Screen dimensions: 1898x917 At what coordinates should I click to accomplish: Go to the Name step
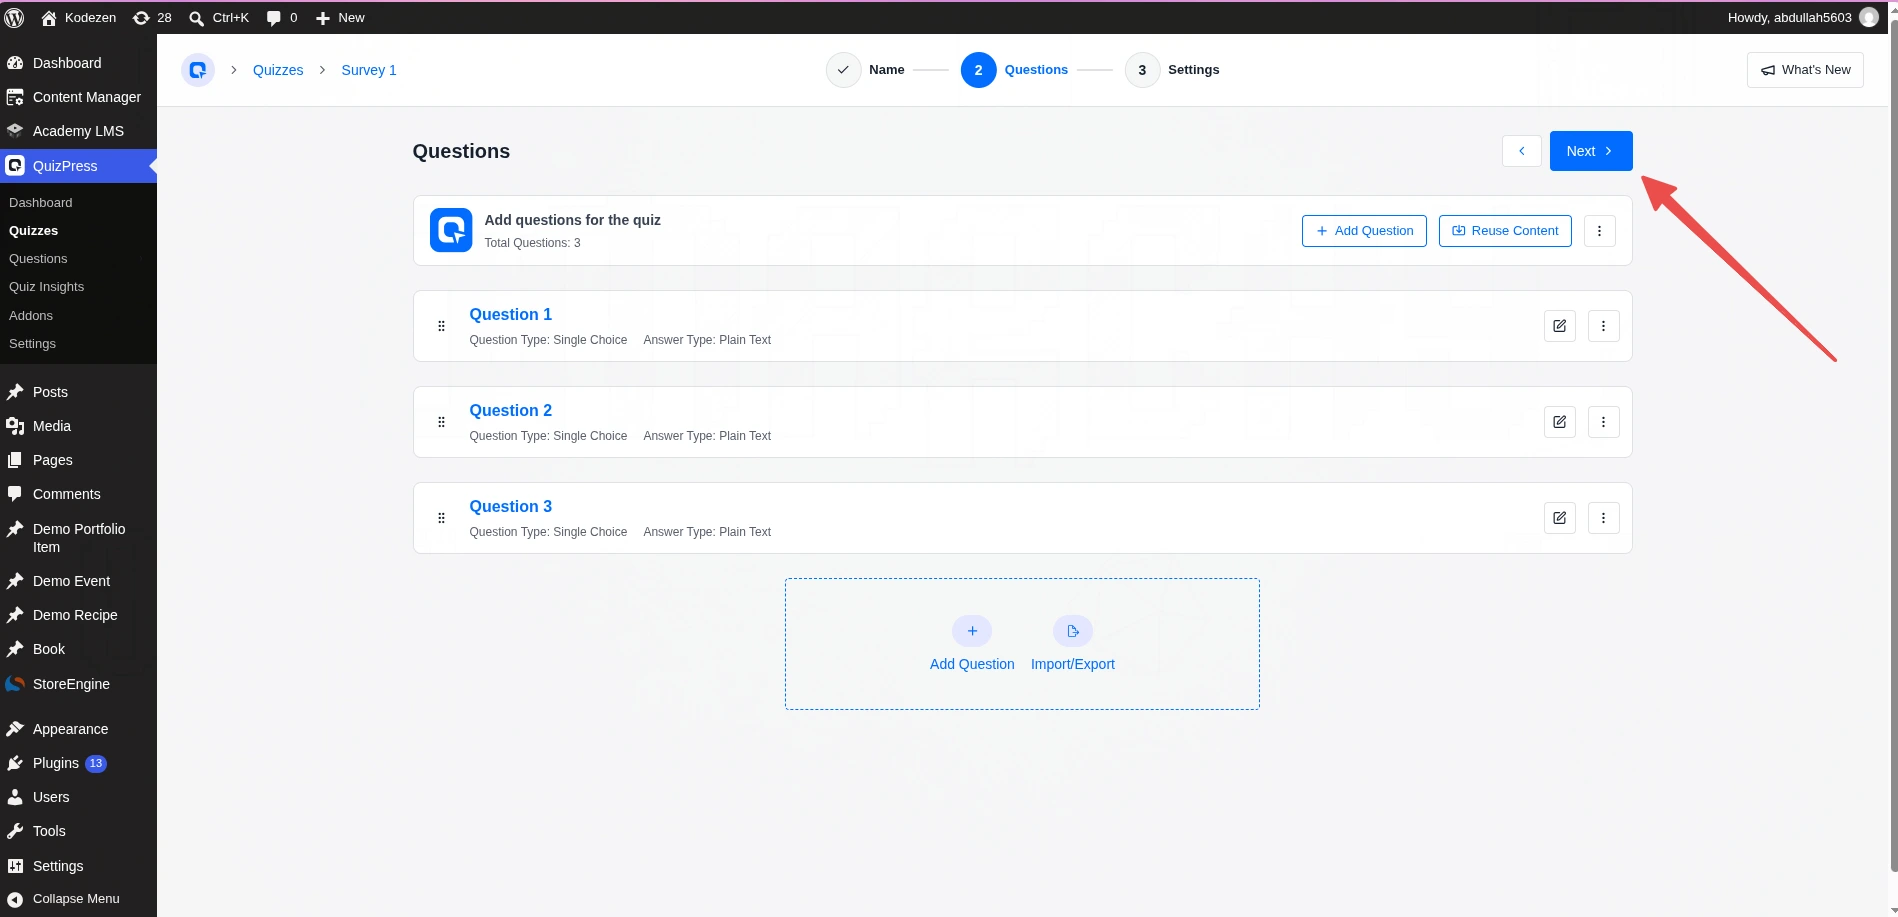[x=866, y=70]
